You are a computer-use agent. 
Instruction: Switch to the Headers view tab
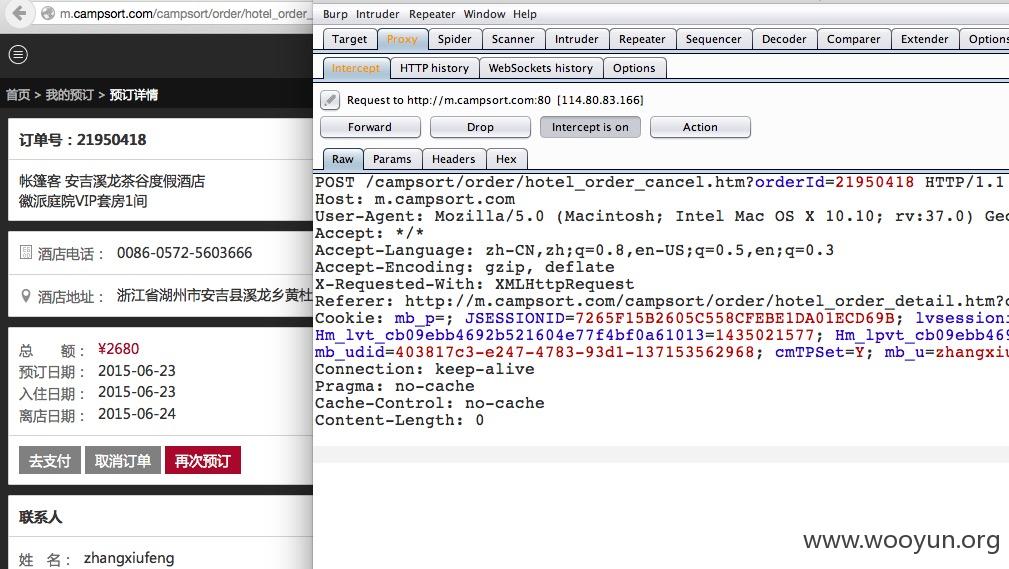[x=454, y=159]
